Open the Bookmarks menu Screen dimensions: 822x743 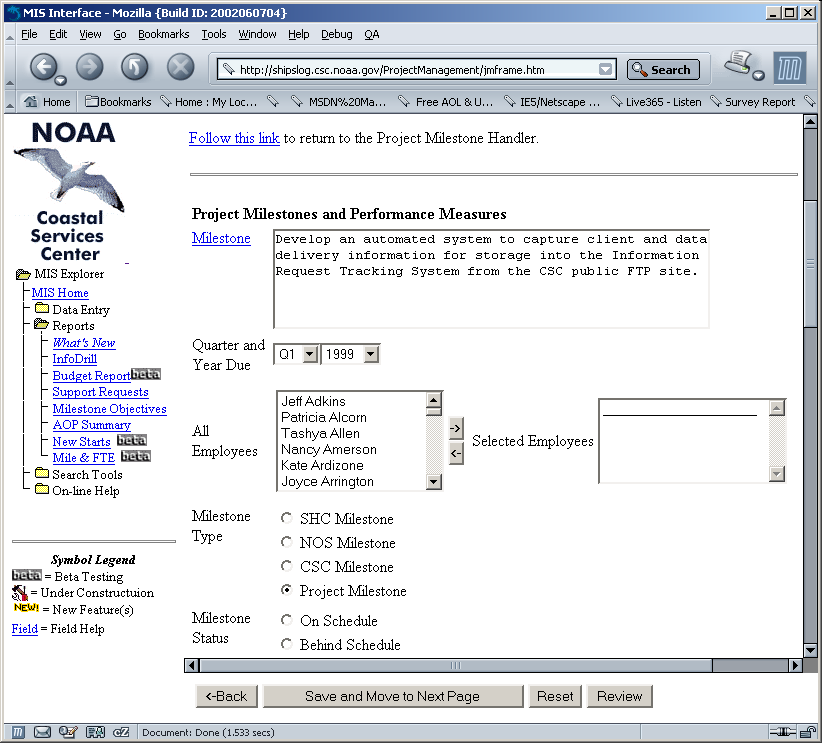click(164, 34)
